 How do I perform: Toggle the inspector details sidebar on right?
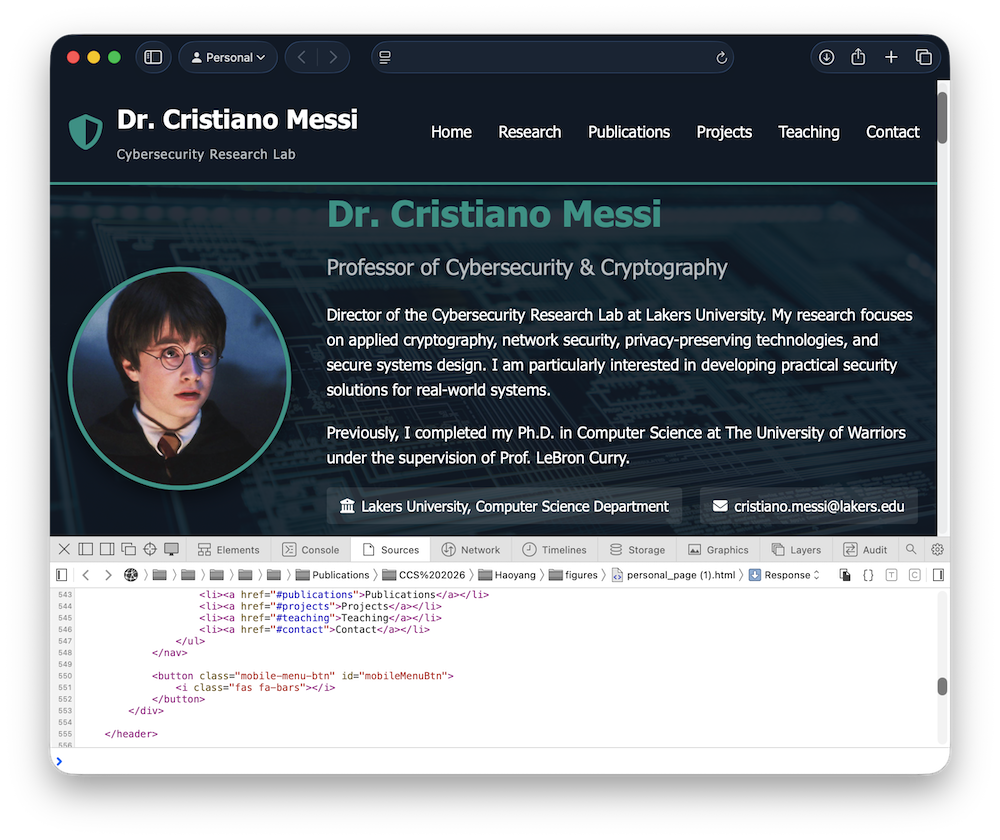(x=938, y=575)
